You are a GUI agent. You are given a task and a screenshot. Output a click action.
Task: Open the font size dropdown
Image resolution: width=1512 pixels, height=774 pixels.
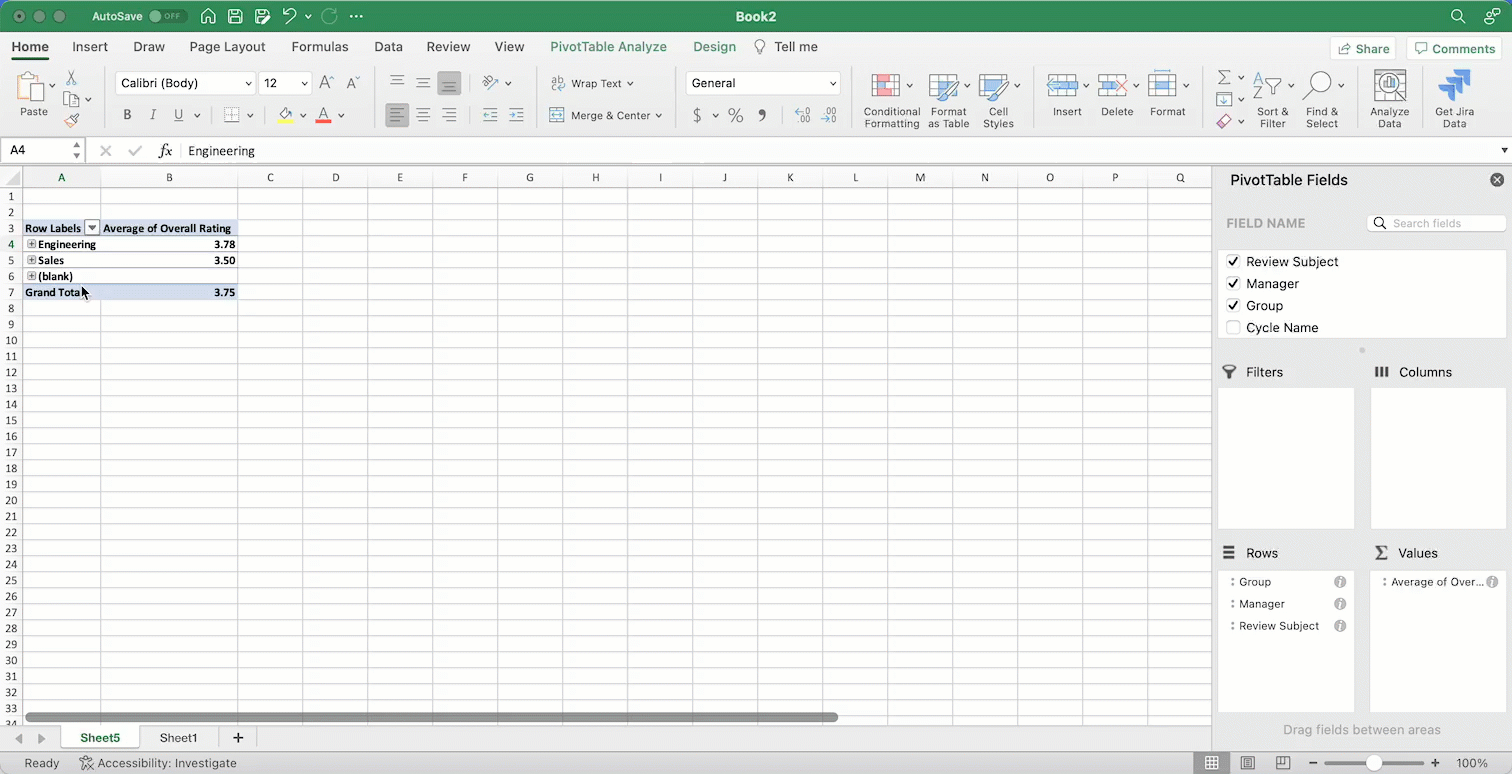pyautogui.click(x=304, y=84)
